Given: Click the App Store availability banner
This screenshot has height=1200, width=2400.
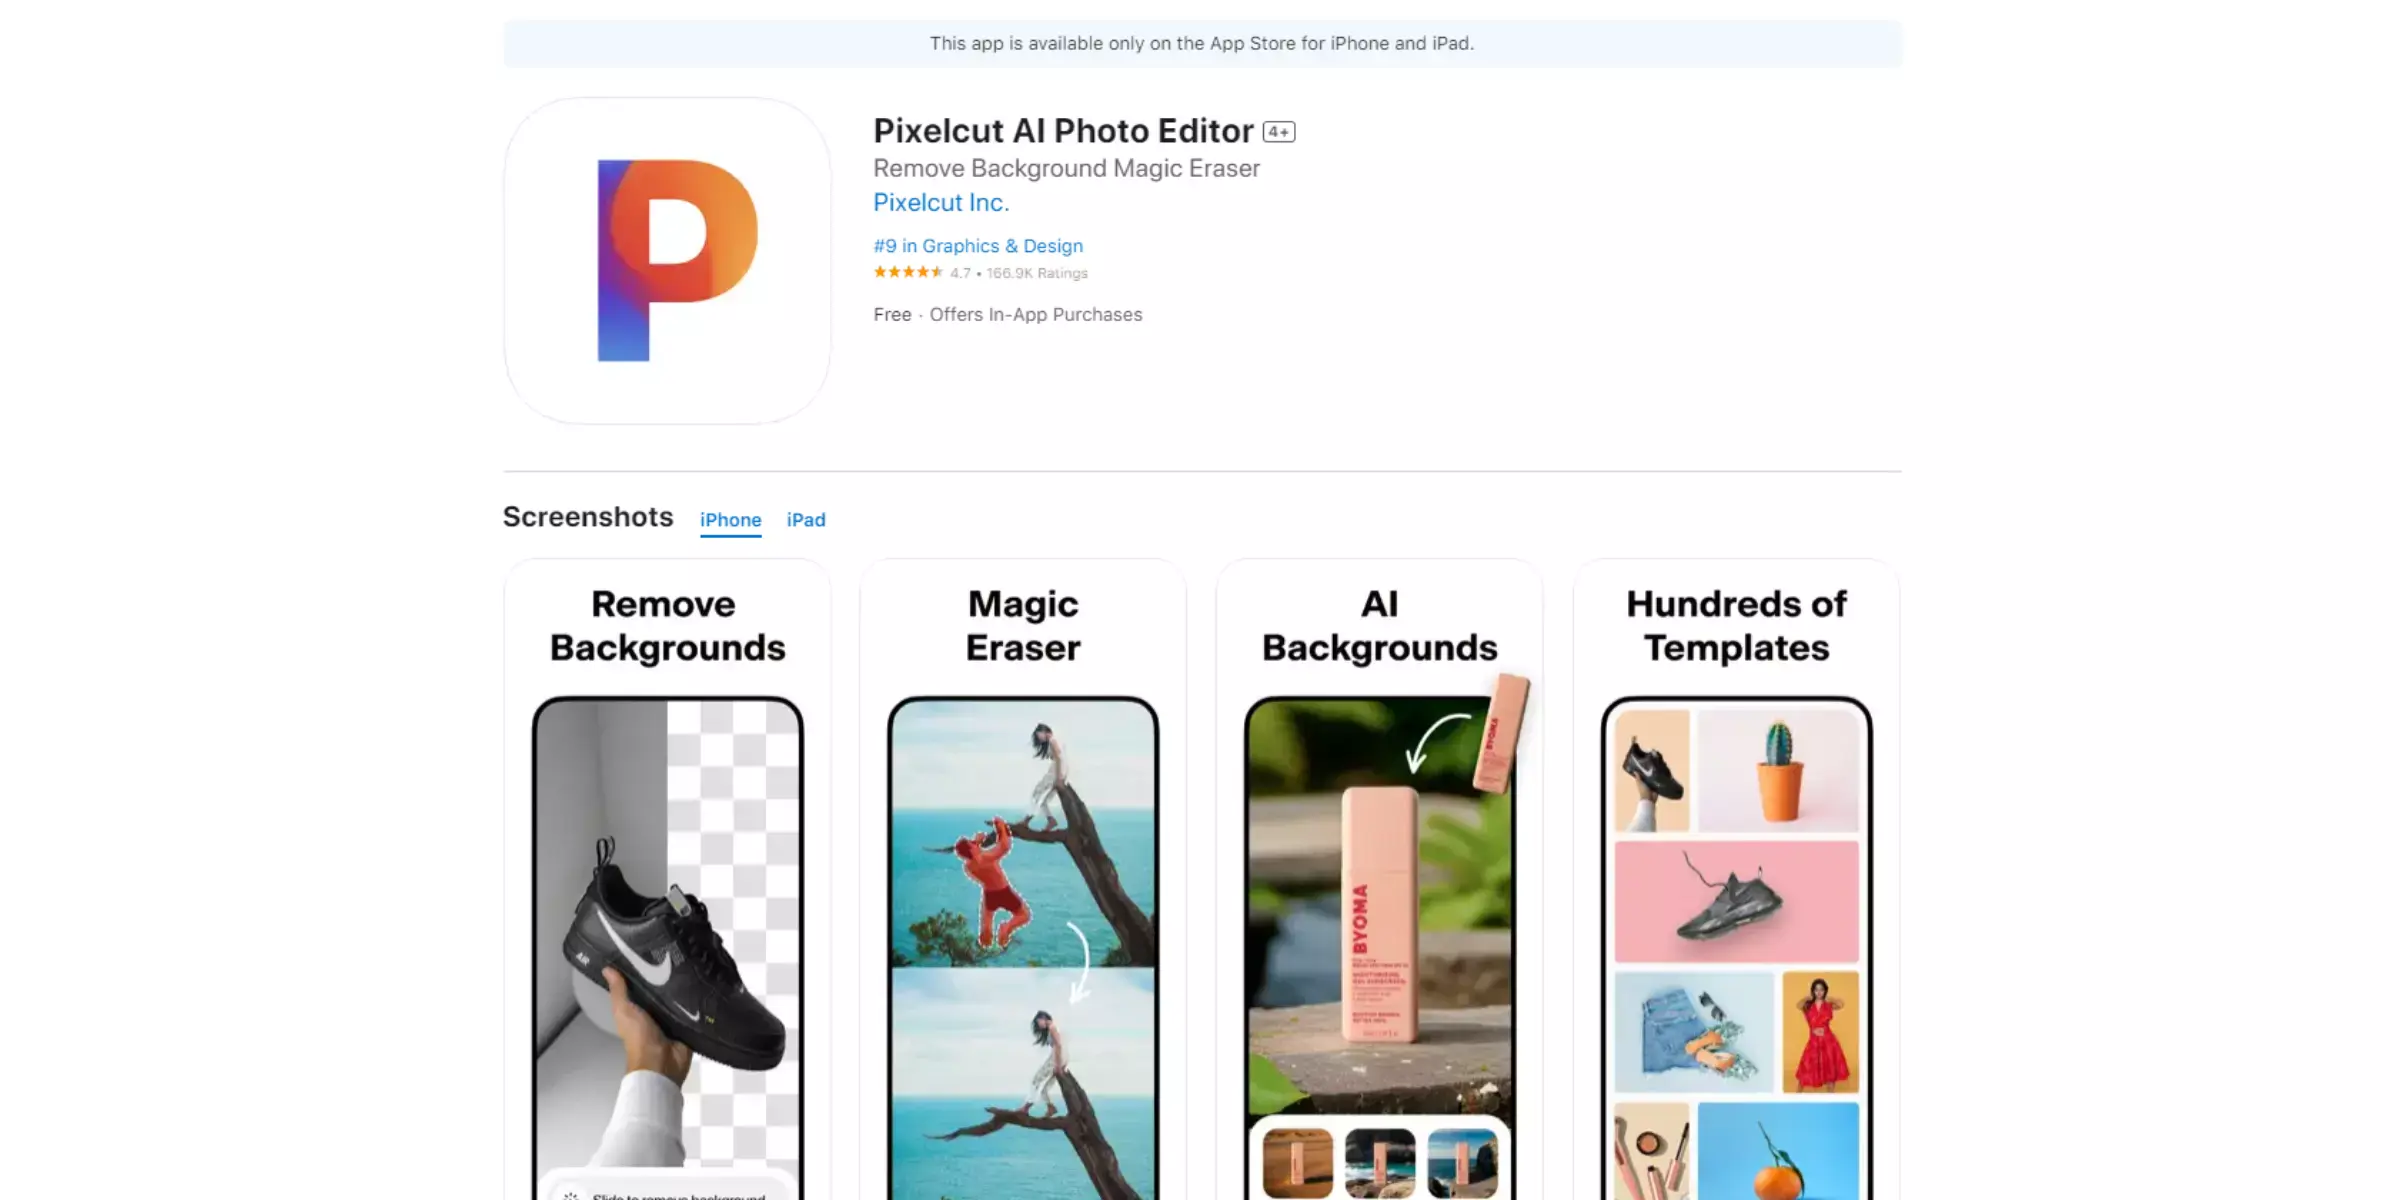Looking at the screenshot, I should click(1202, 44).
